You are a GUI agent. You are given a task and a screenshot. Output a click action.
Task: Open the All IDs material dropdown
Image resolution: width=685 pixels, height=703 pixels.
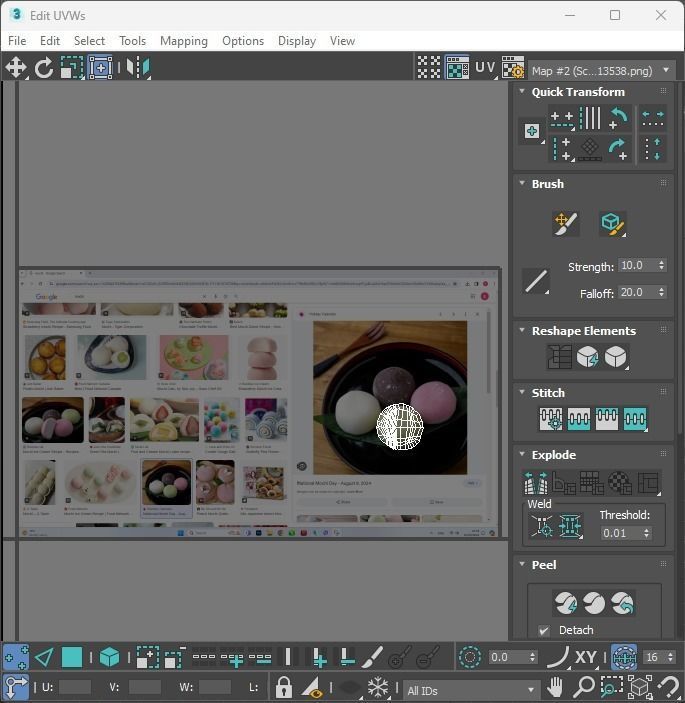click(x=470, y=690)
